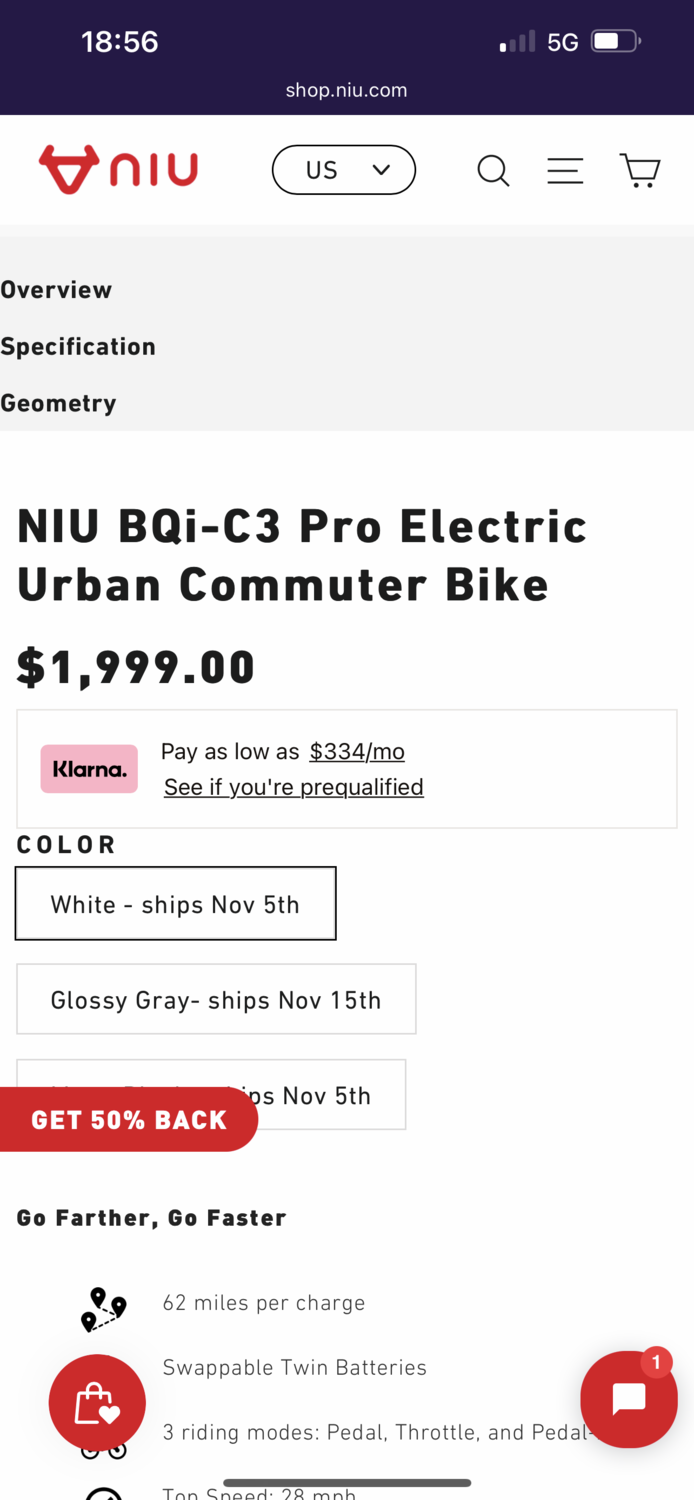Viewport: 694px width, 1500px height.
Task: Jump to the Geometry section
Action: [58, 403]
